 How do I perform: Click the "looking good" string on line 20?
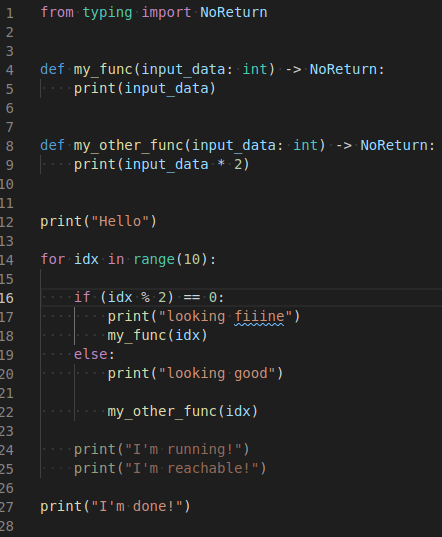tap(217, 374)
